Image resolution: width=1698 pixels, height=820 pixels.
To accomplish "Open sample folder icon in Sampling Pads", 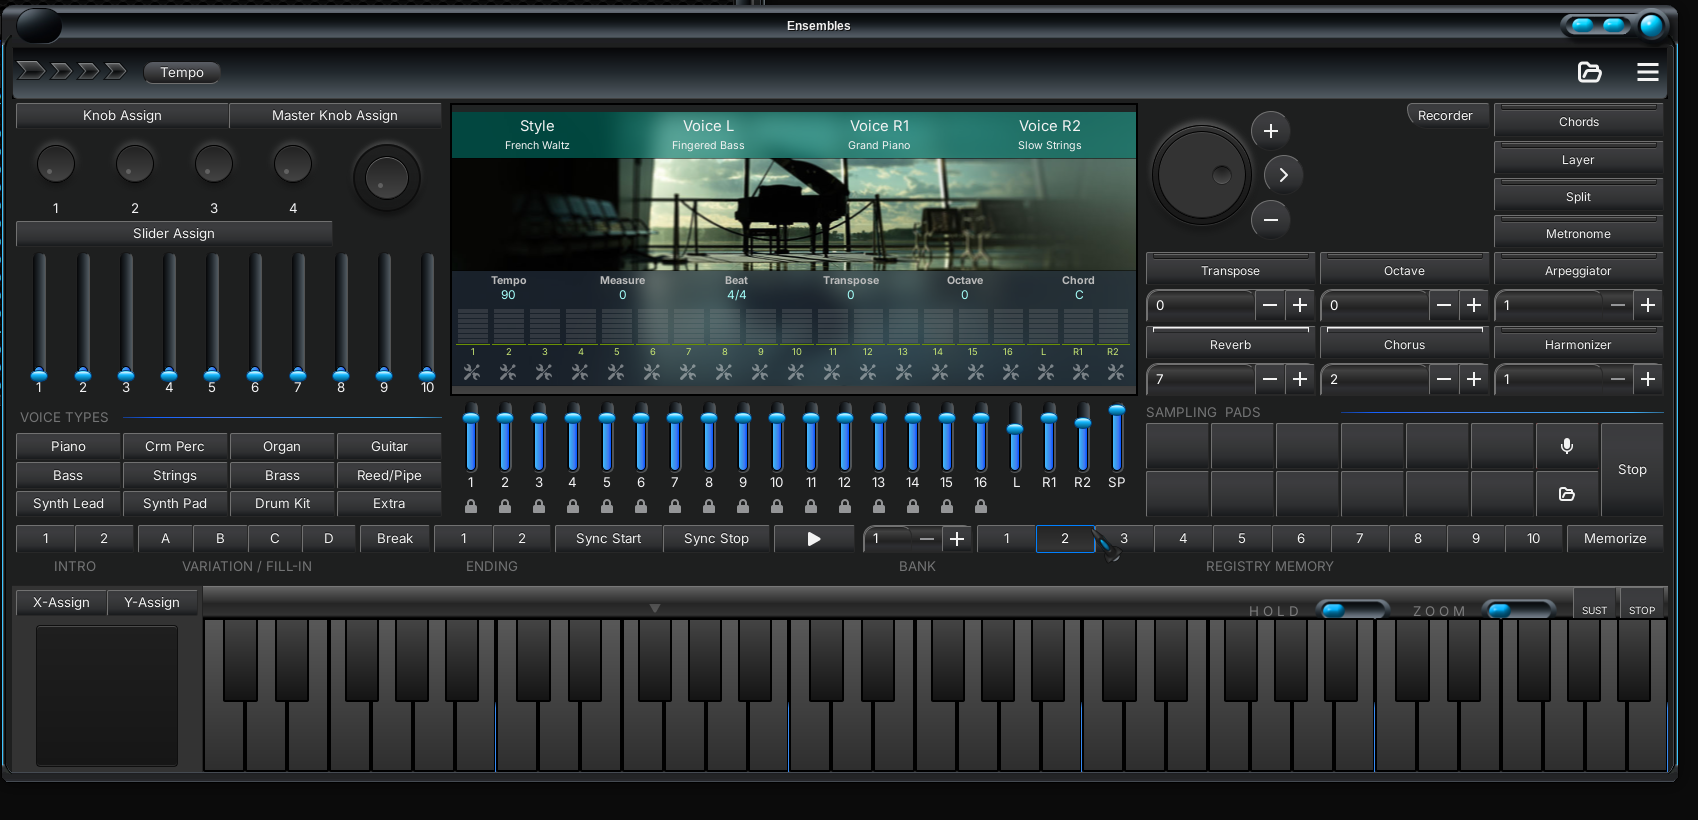I will click(x=1566, y=494).
